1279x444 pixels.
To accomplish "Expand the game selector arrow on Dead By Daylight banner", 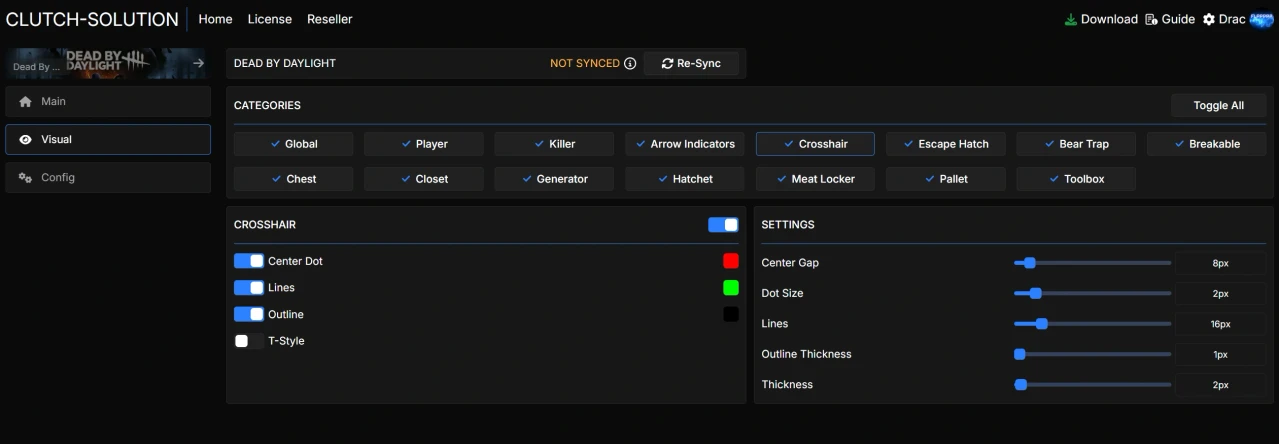I will 198,63.
